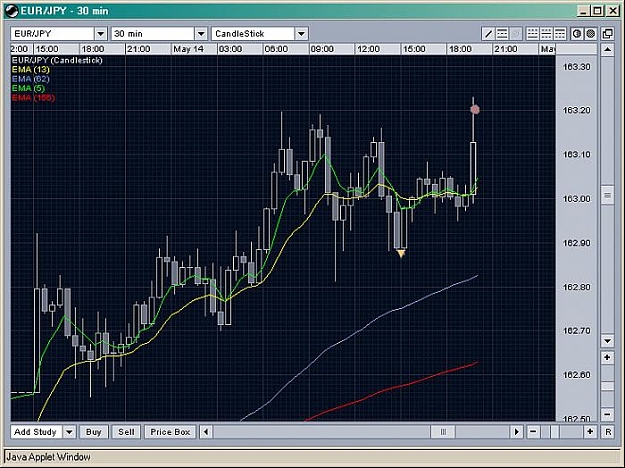Maximize the EUR/JPY chart window
Screen dimensions: 625x468
tap(597, 11)
